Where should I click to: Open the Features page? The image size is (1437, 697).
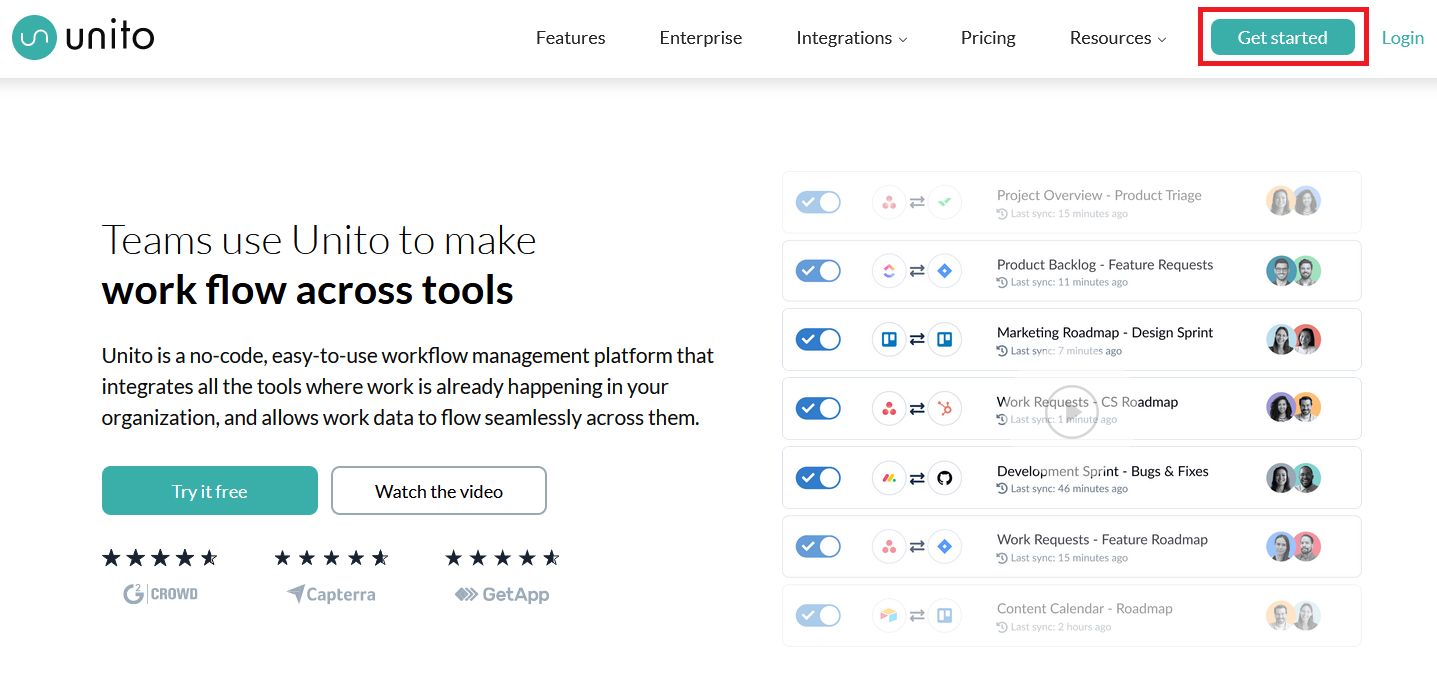pos(570,38)
